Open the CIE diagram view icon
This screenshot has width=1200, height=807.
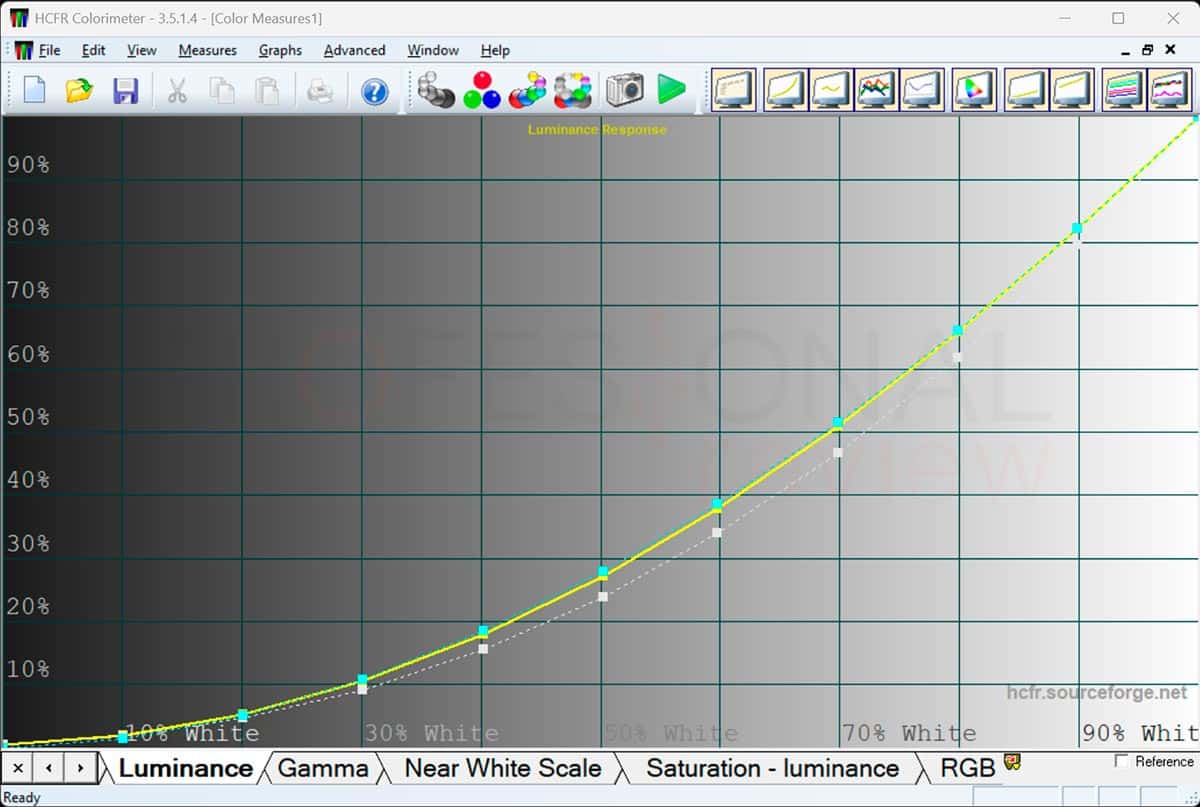[974, 90]
